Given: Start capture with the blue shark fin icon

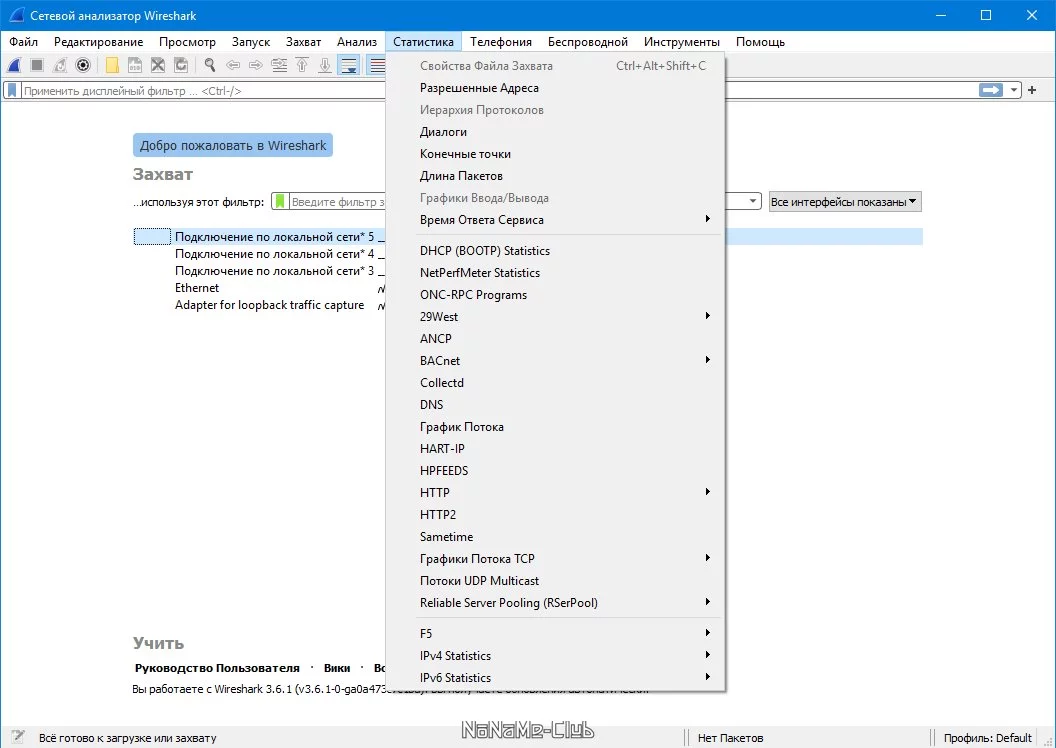Looking at the screenshot, I should [14, 65].
